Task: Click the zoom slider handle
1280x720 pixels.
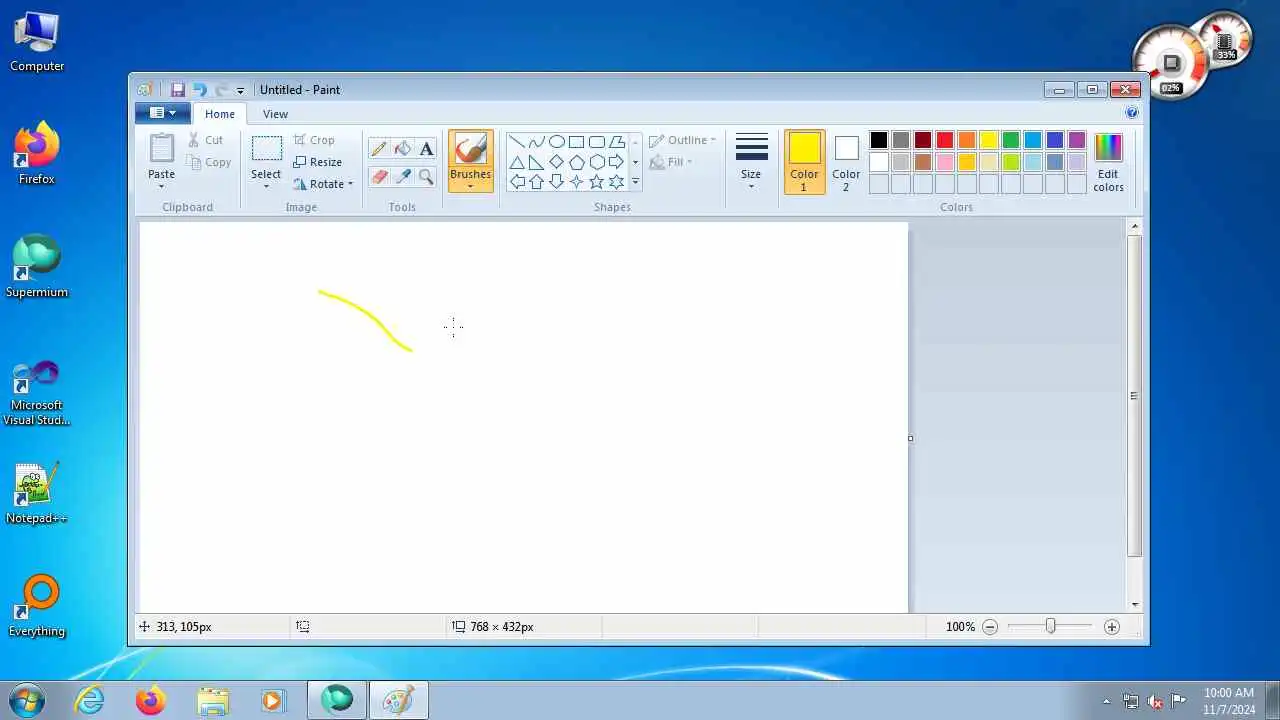Action: pos(1050,626)
